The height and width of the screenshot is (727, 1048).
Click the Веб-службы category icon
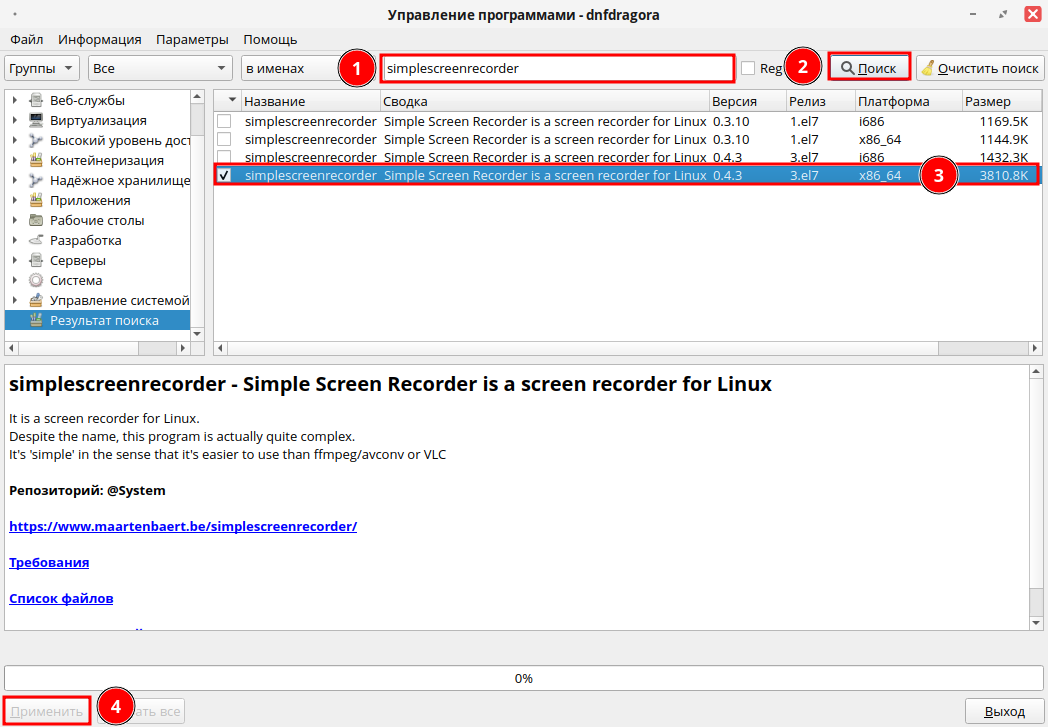(36, 101)
